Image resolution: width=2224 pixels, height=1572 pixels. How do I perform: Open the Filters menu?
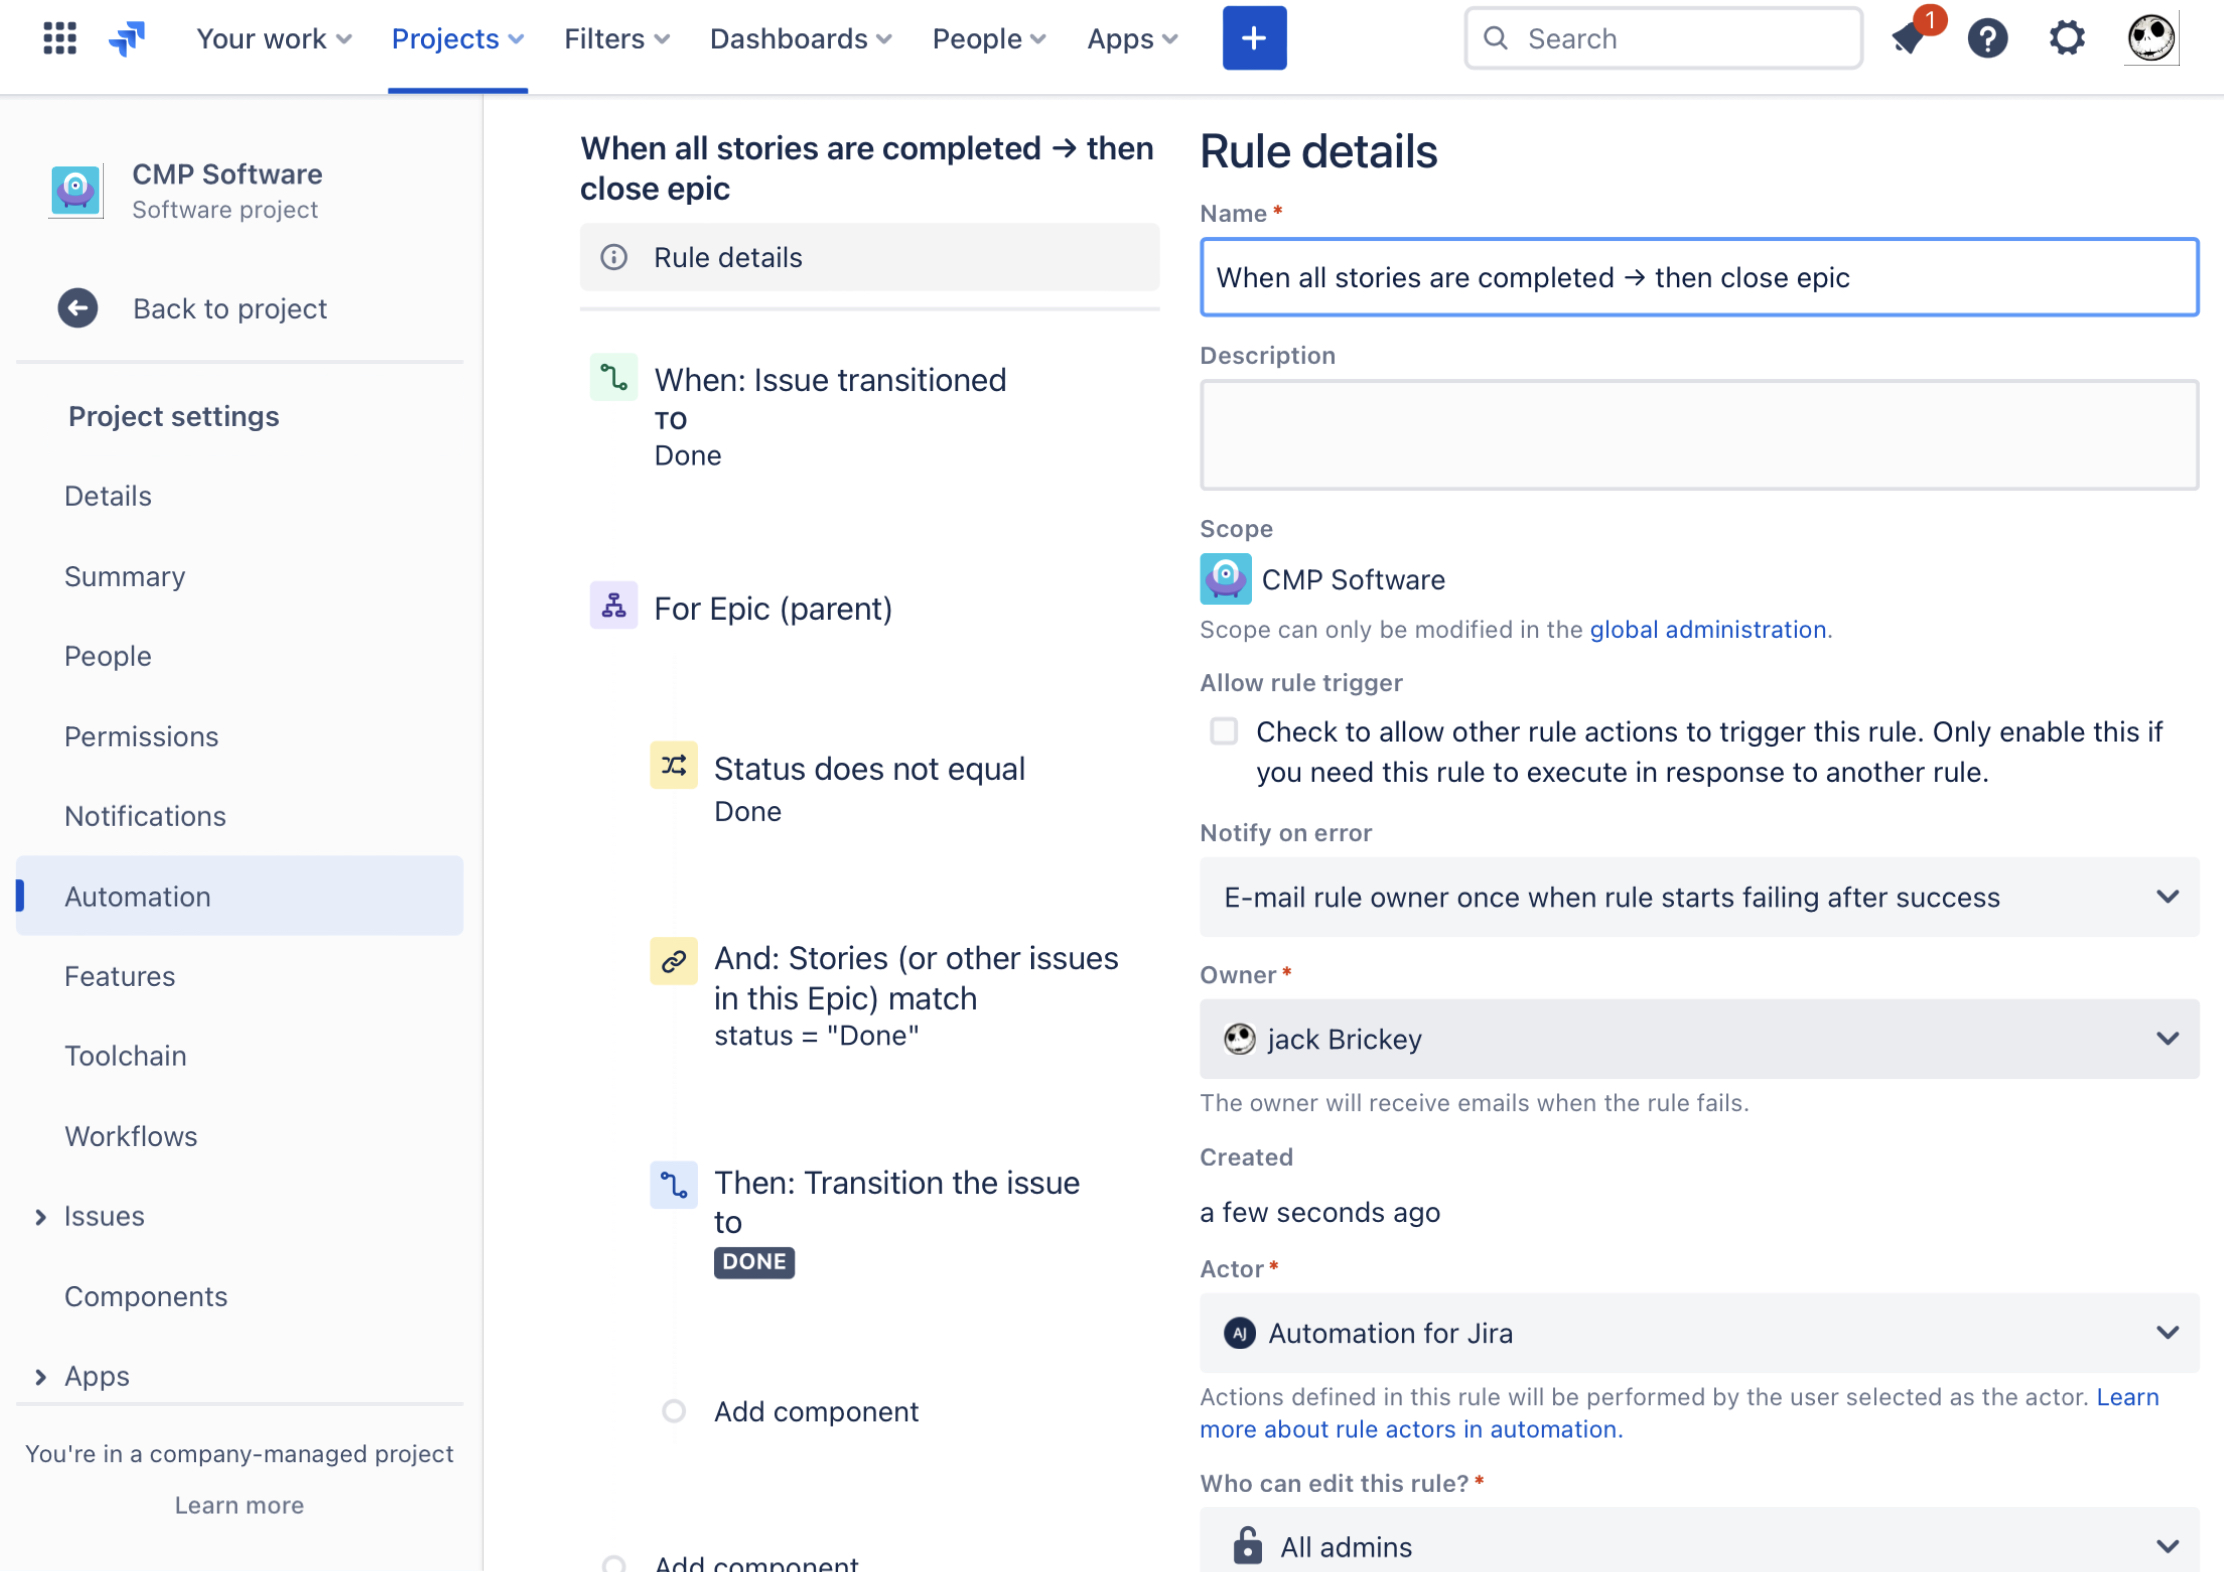[616, 38]
